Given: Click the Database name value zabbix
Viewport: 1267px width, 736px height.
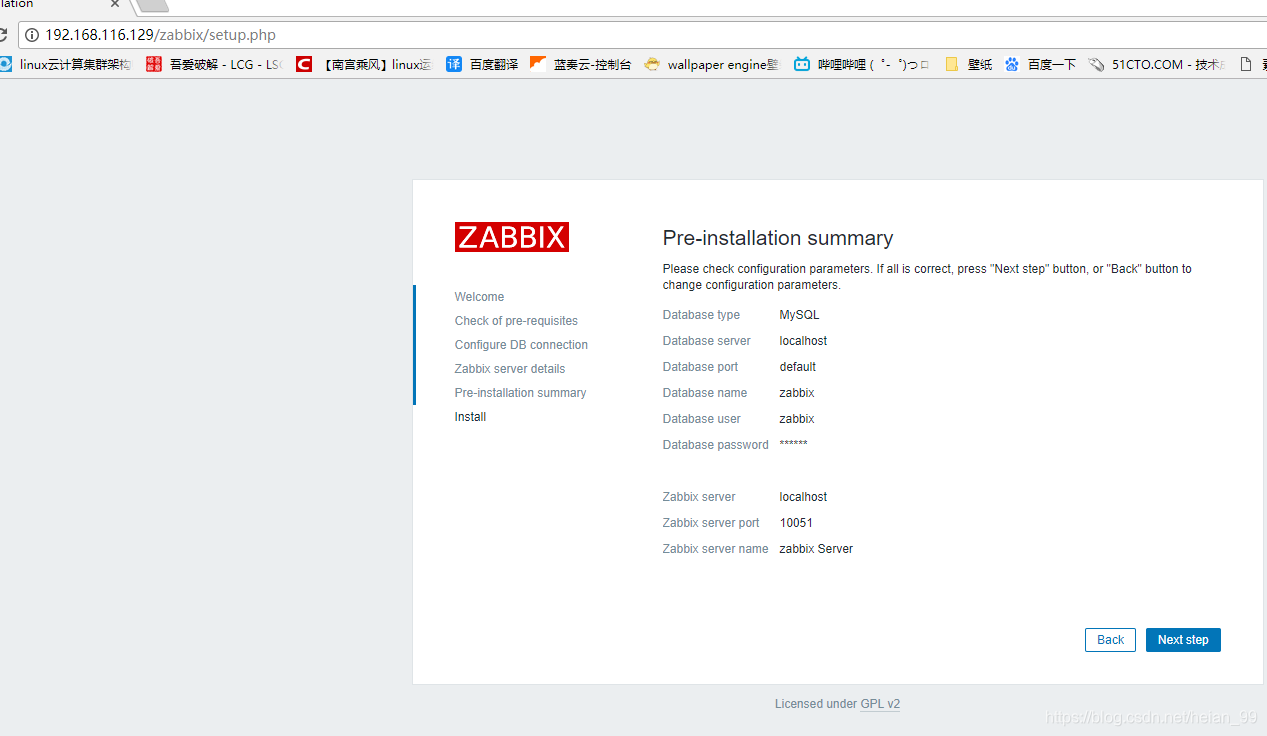Looking at the screenshot, I should (797, 393).
